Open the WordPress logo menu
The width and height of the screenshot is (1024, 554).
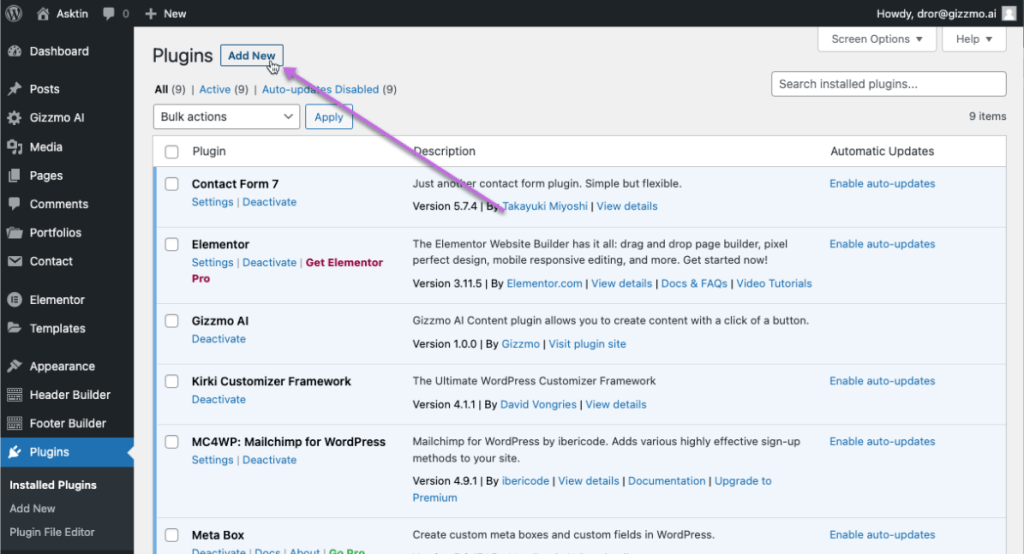coord(14,13)
